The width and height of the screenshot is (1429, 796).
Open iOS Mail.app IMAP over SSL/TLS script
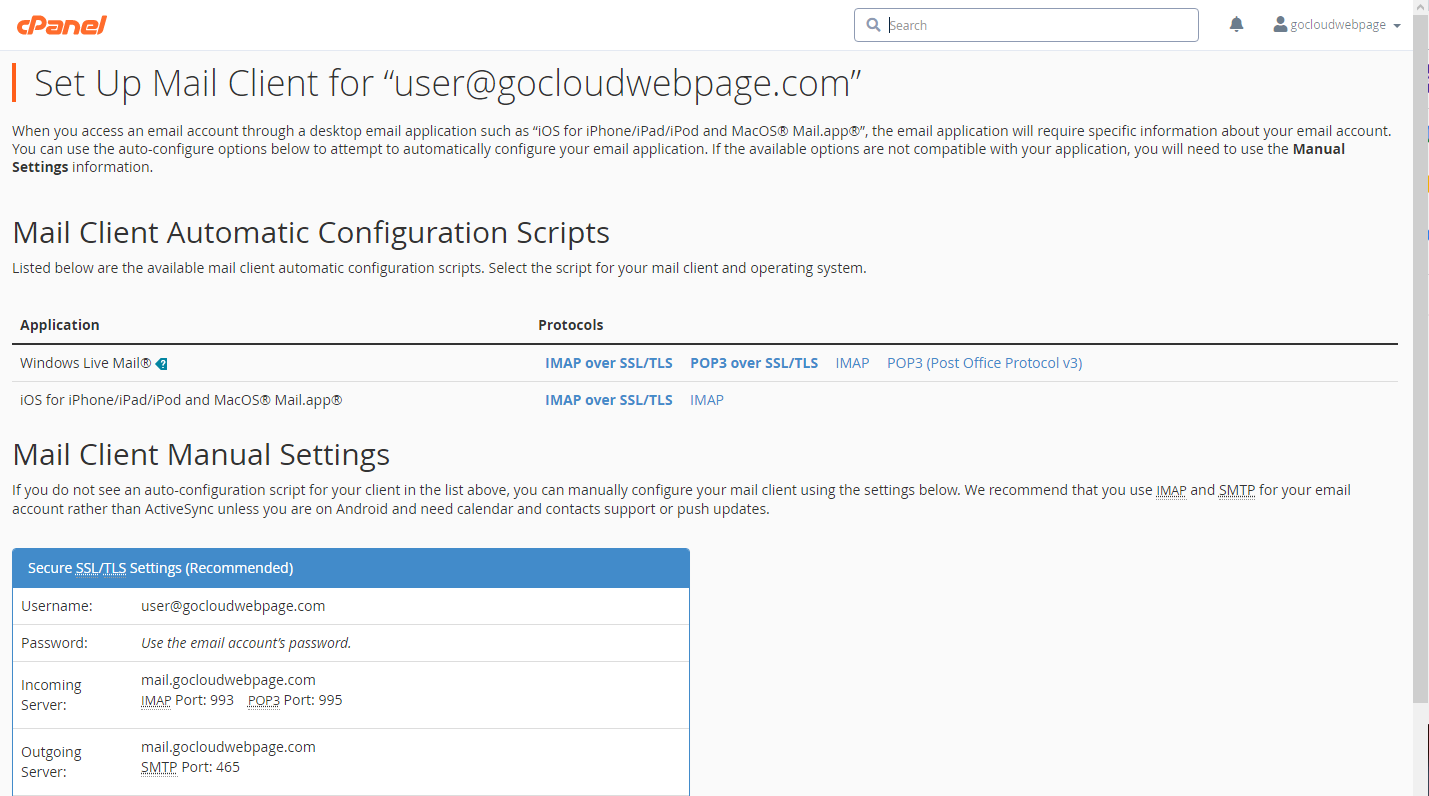[x=609, y=400]
